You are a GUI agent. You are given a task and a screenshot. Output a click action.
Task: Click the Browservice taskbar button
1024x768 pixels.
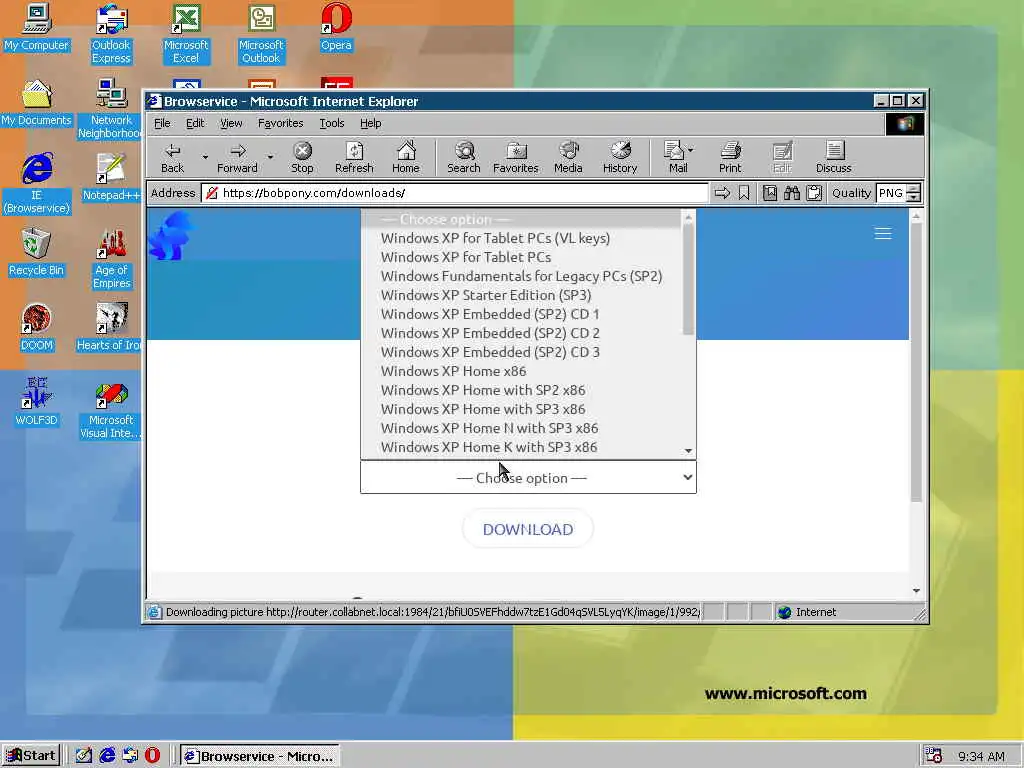[x=259, y=756]
